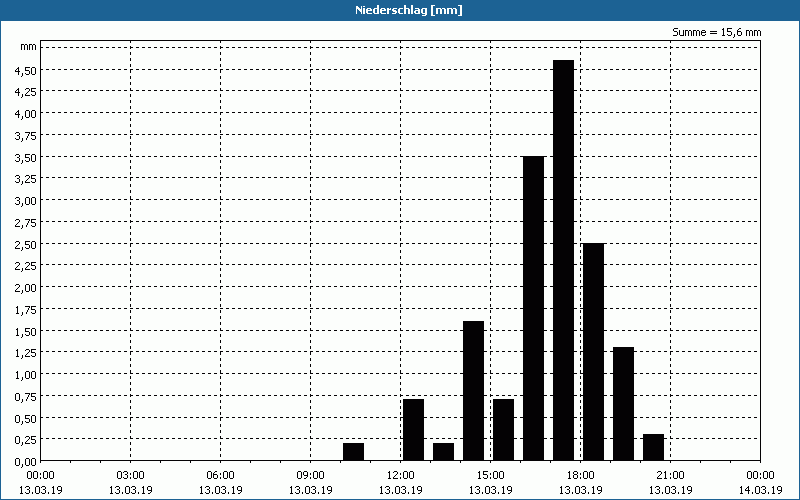Viewport: 800px width, 500px height.
Task: Click the 00:00 time label for 13.03.19
Action: (x=40, y=476)
